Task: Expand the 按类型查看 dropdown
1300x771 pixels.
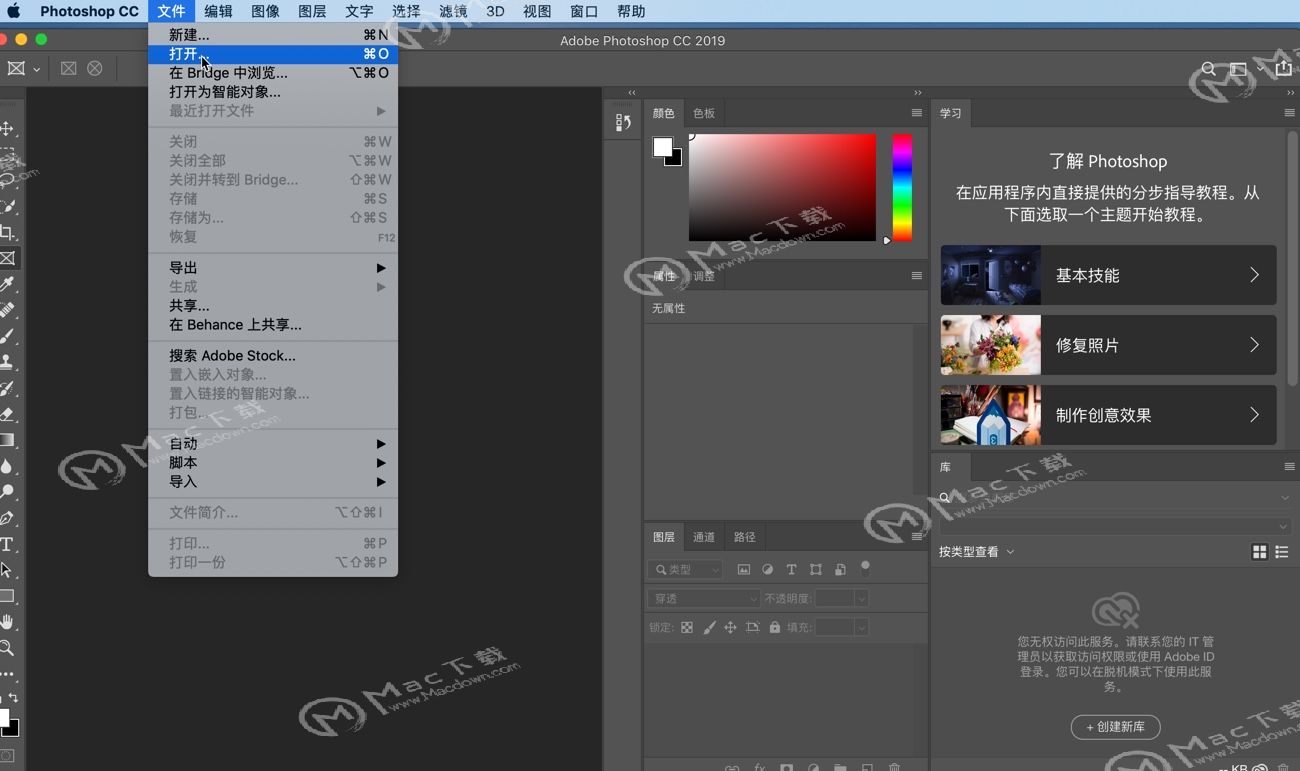Action: (x=976, y=551)
